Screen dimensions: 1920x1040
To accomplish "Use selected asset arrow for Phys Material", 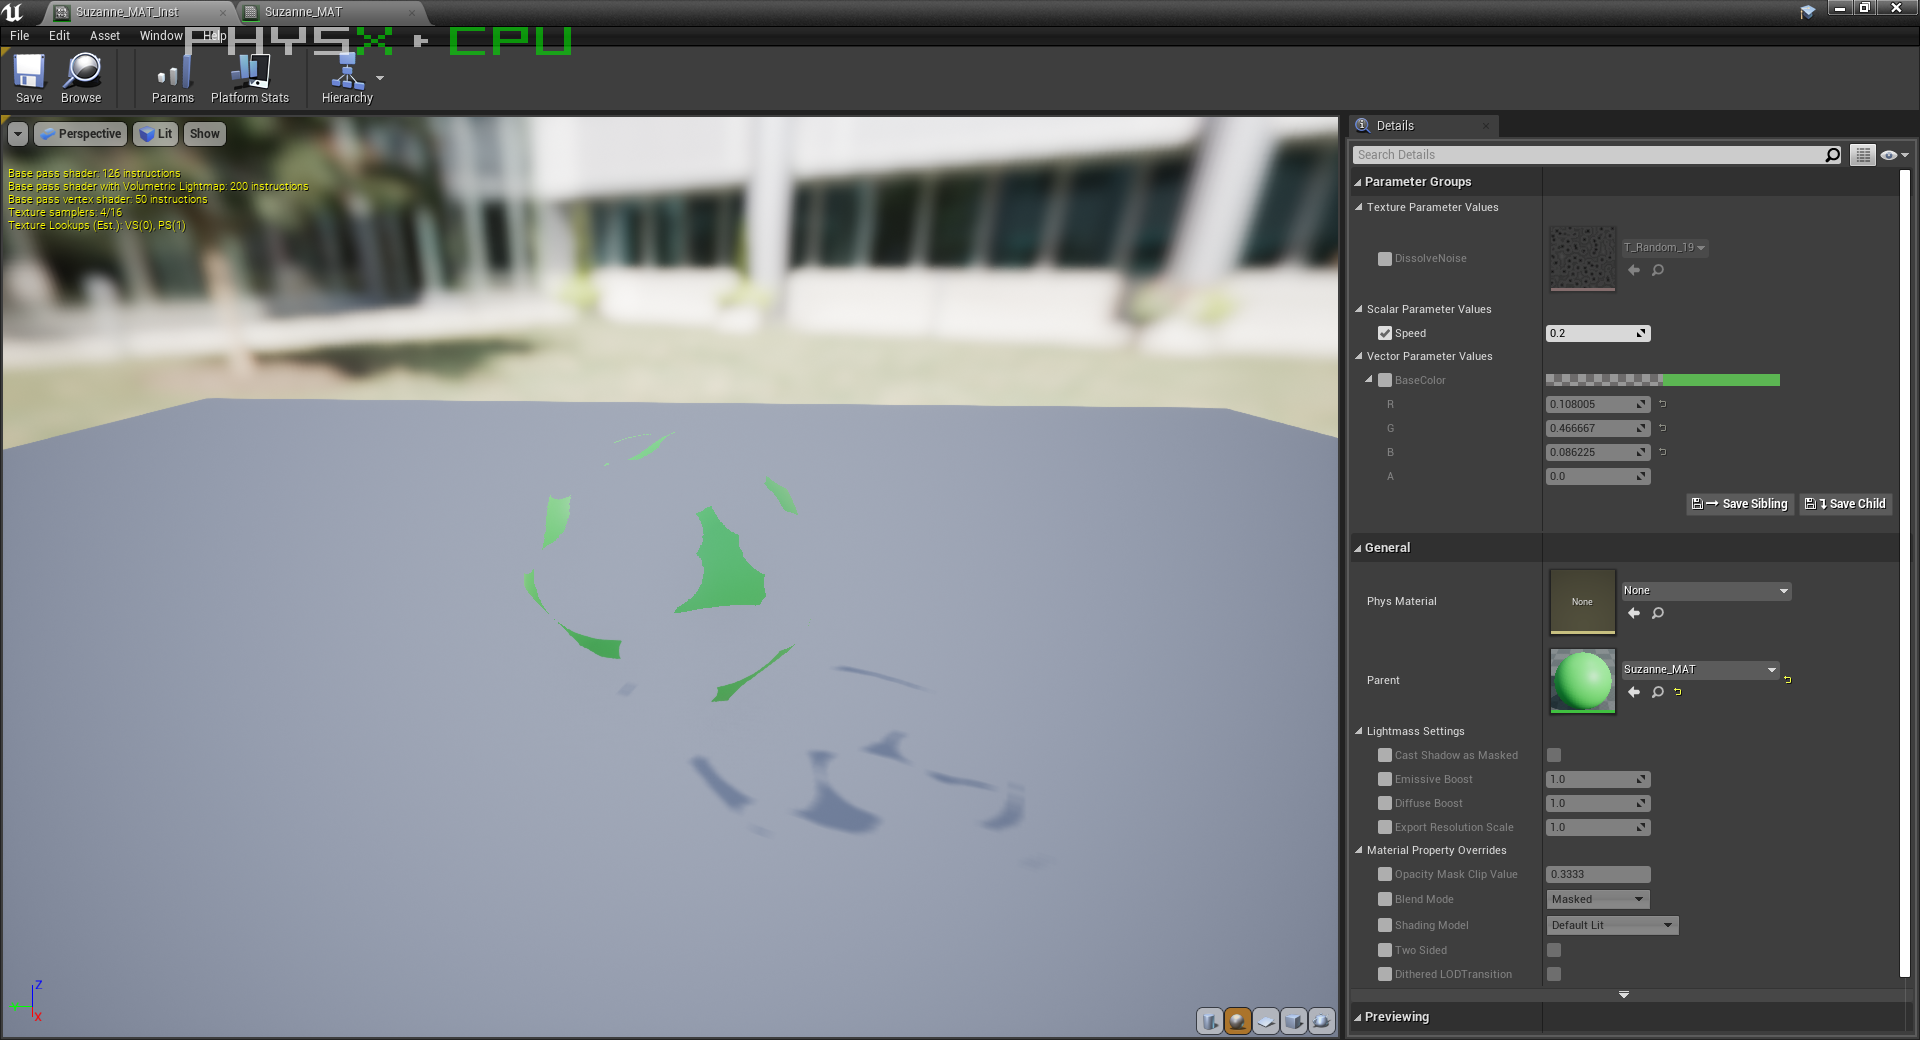I will [x=1634, y=613].
